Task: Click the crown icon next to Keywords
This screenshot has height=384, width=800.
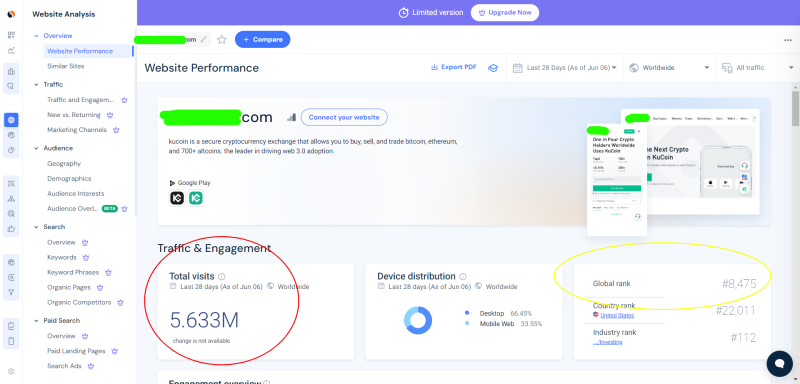Action: (x=86, y=258)
